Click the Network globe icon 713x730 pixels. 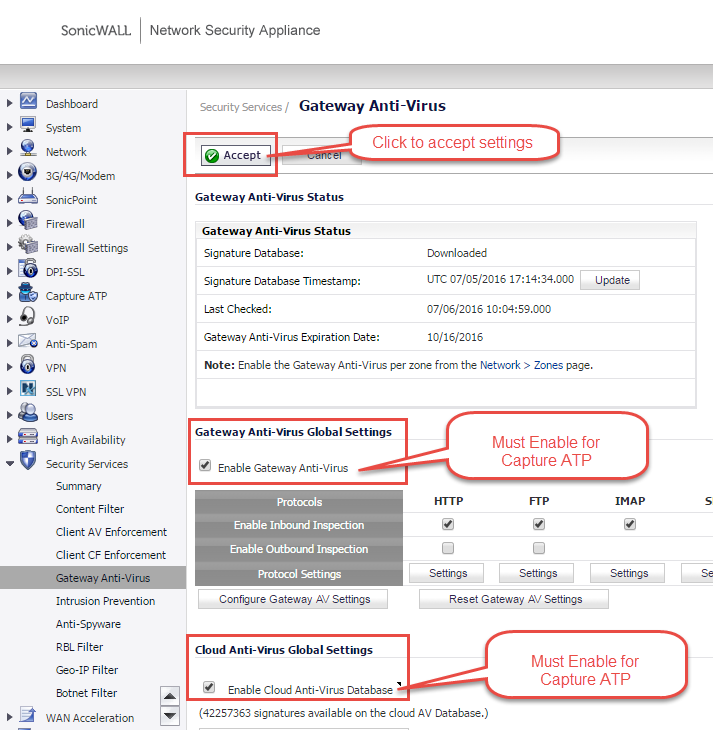(28, 151)
